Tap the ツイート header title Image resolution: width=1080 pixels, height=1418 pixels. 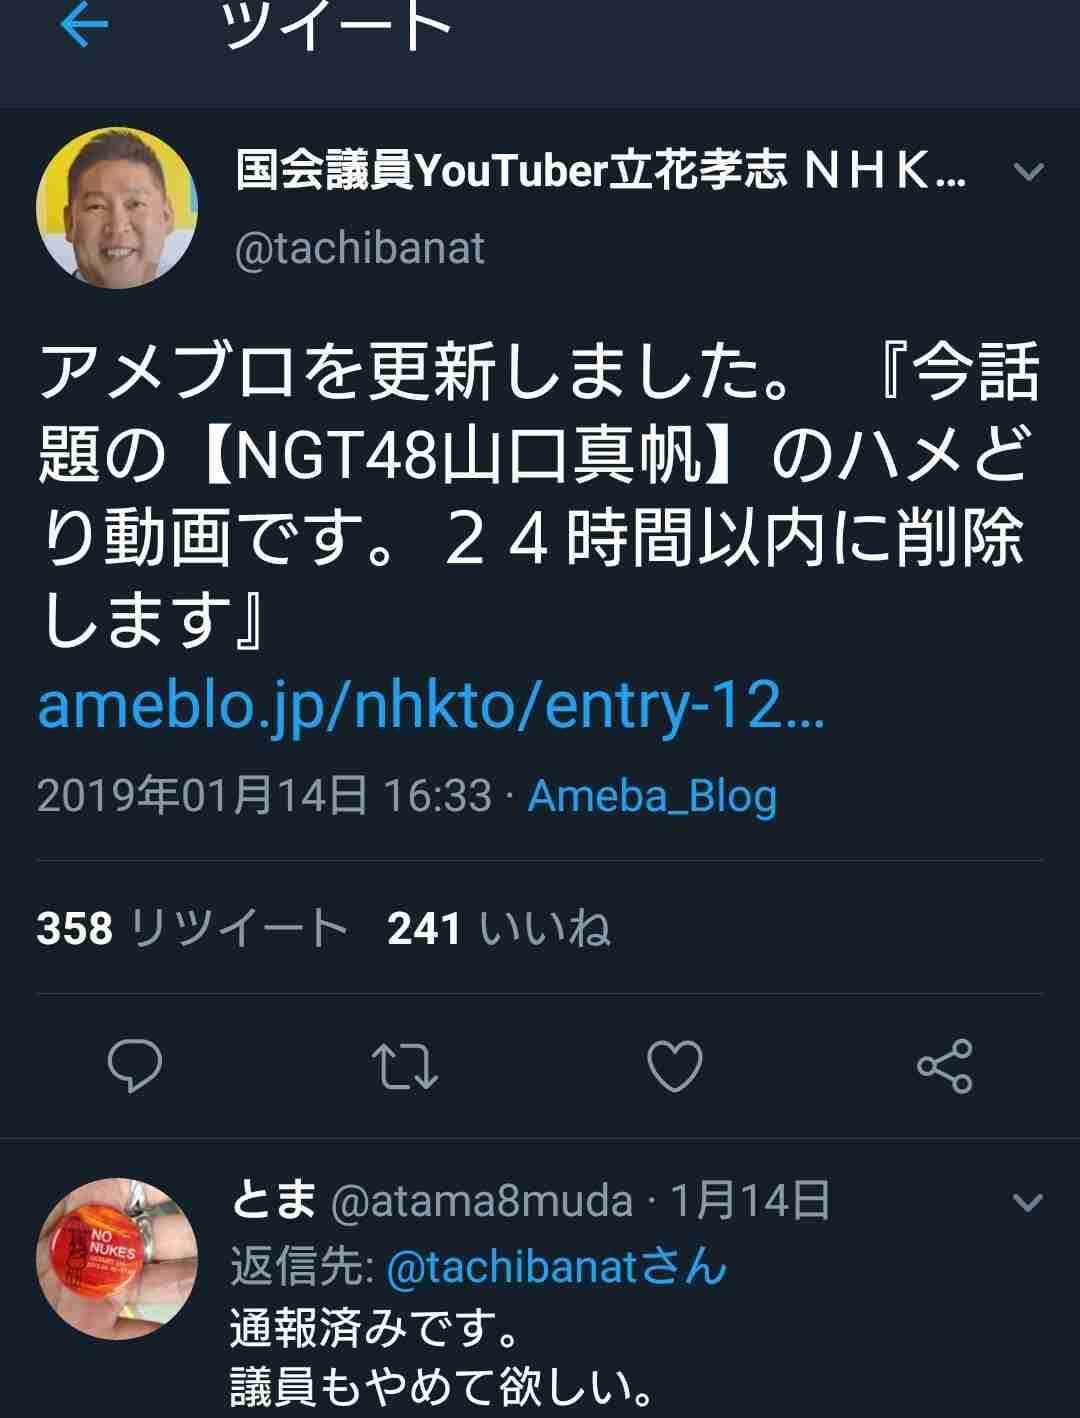coord(337,26)
